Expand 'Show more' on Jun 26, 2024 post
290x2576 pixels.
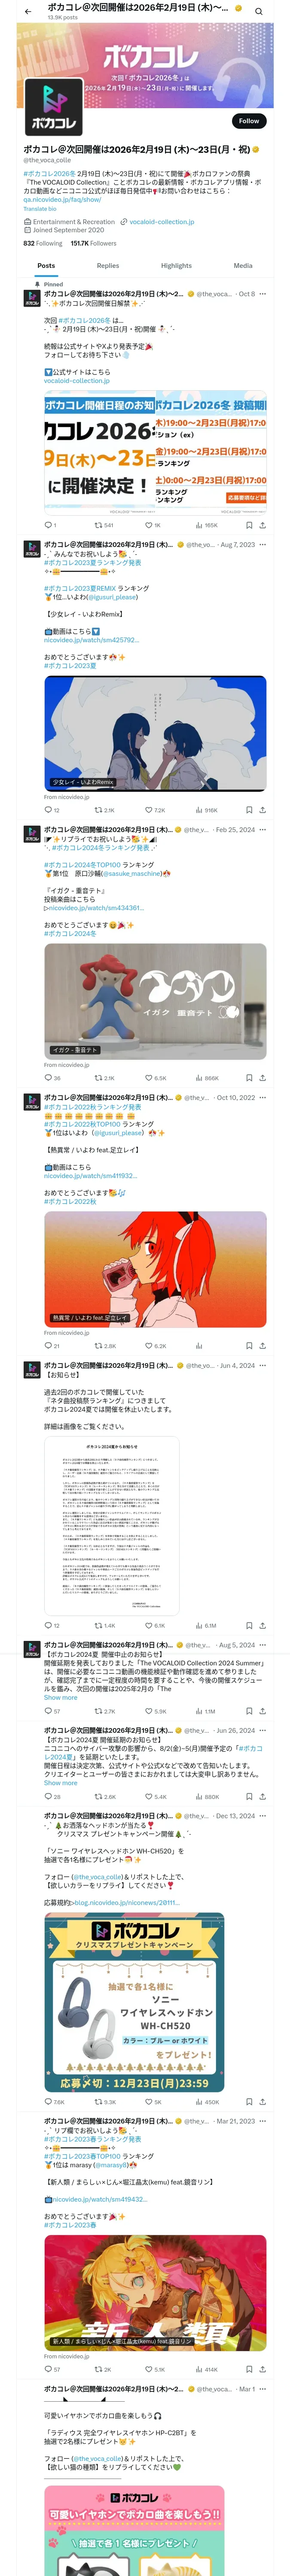click(x=60, y=1783)
